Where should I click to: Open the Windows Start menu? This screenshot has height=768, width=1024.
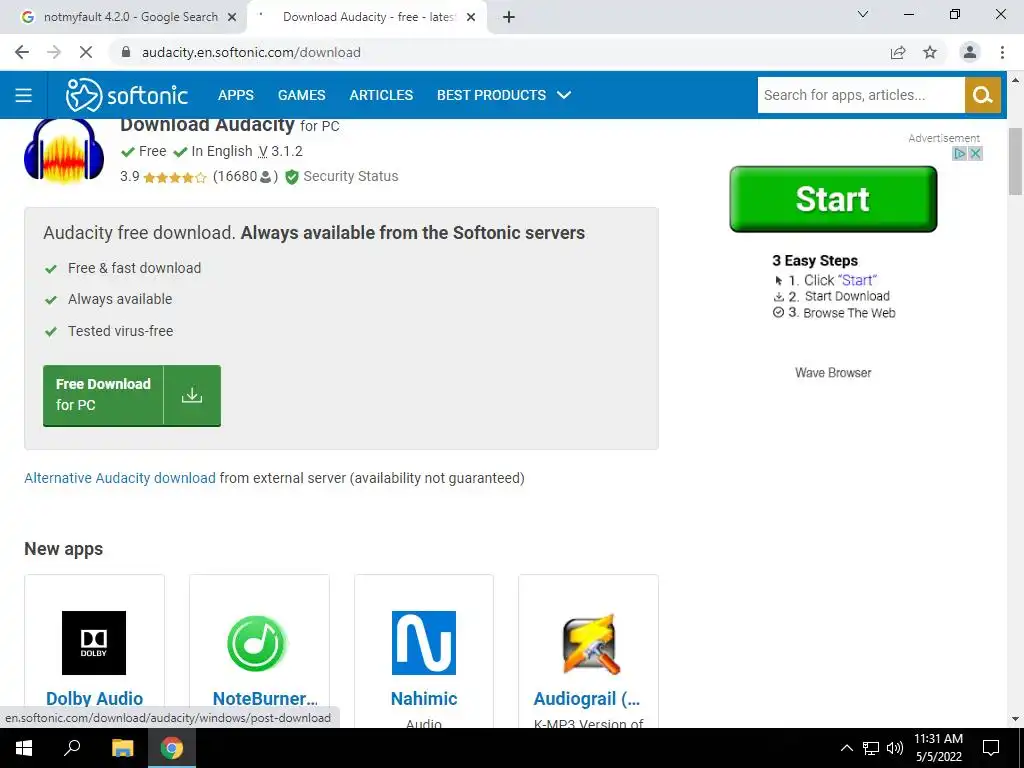pyautogui.click(x=24, y=748)
